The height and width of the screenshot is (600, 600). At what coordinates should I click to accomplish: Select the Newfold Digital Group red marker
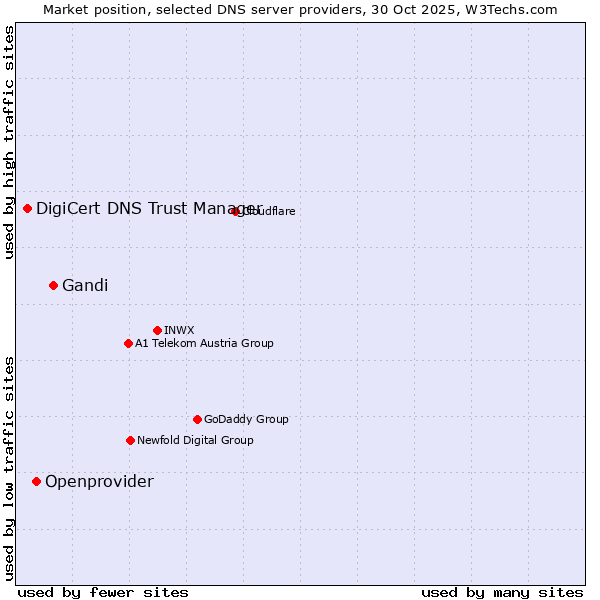click(130, 440)
